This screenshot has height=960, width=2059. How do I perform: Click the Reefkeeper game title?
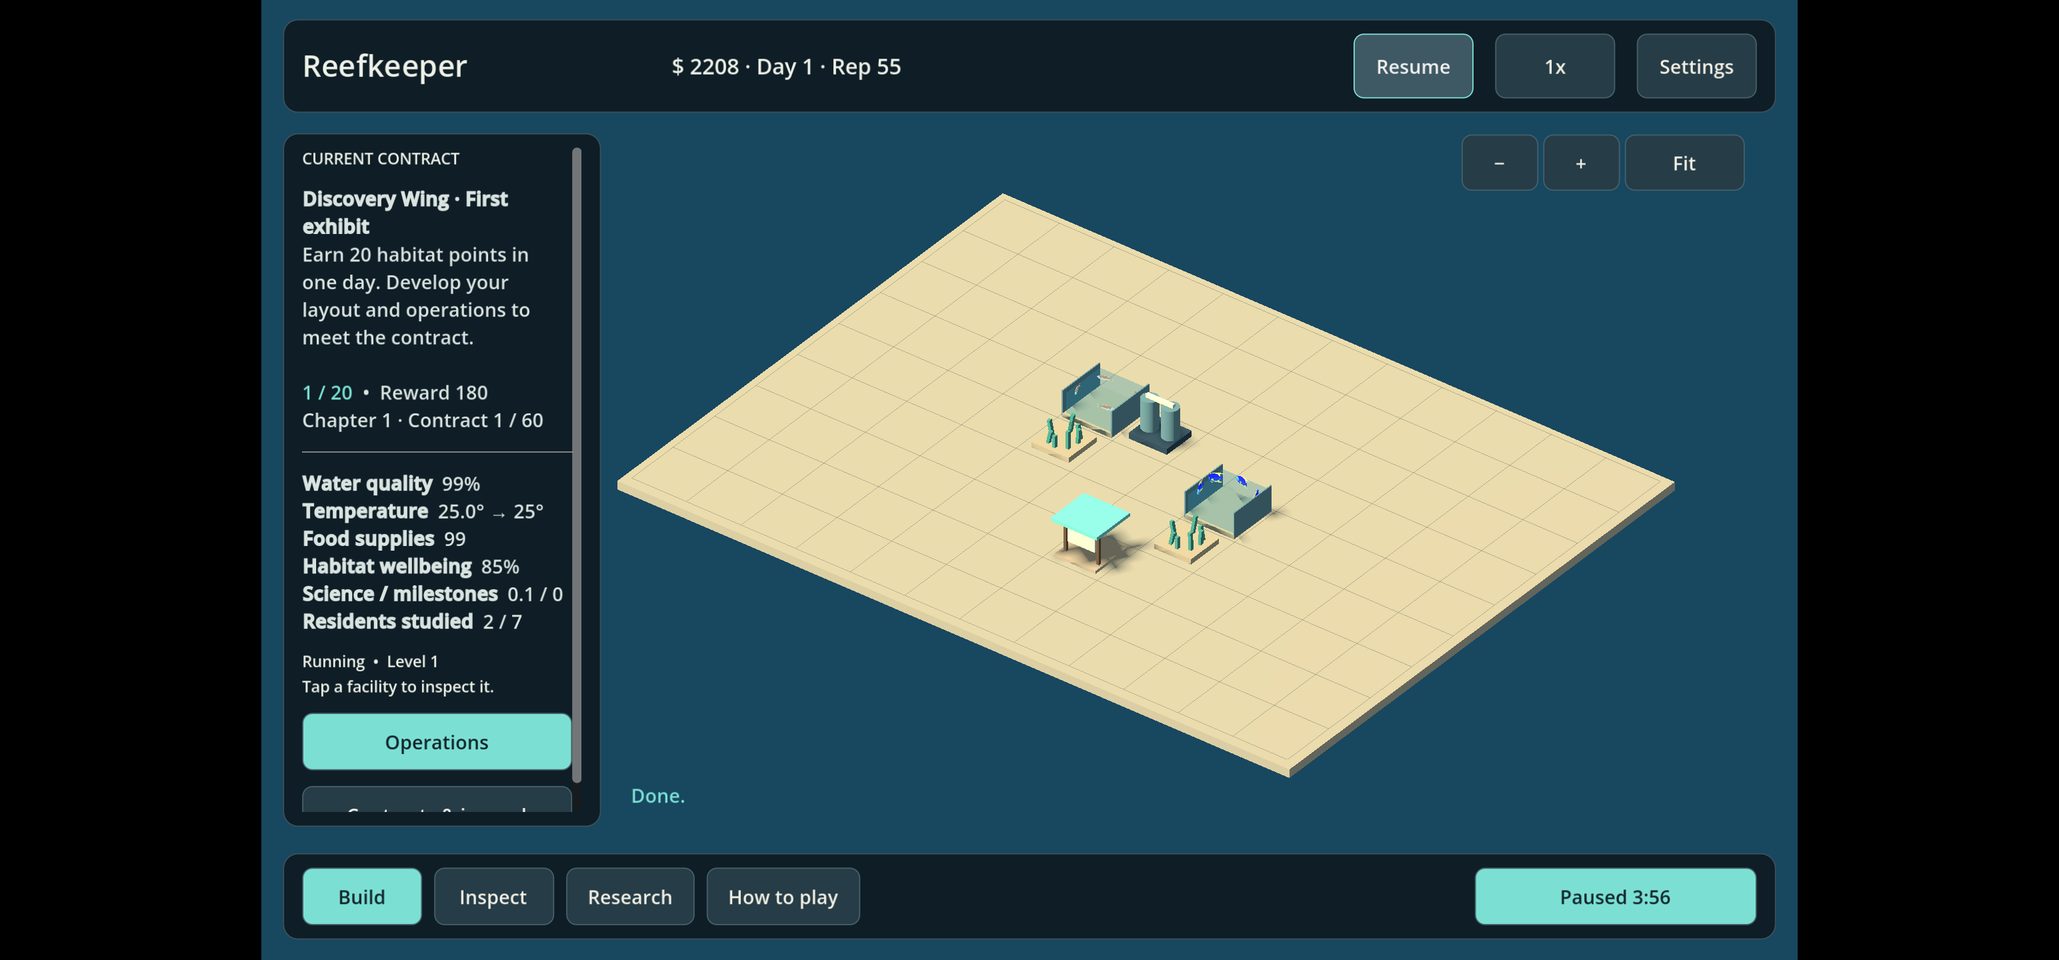tap(385, 66)
